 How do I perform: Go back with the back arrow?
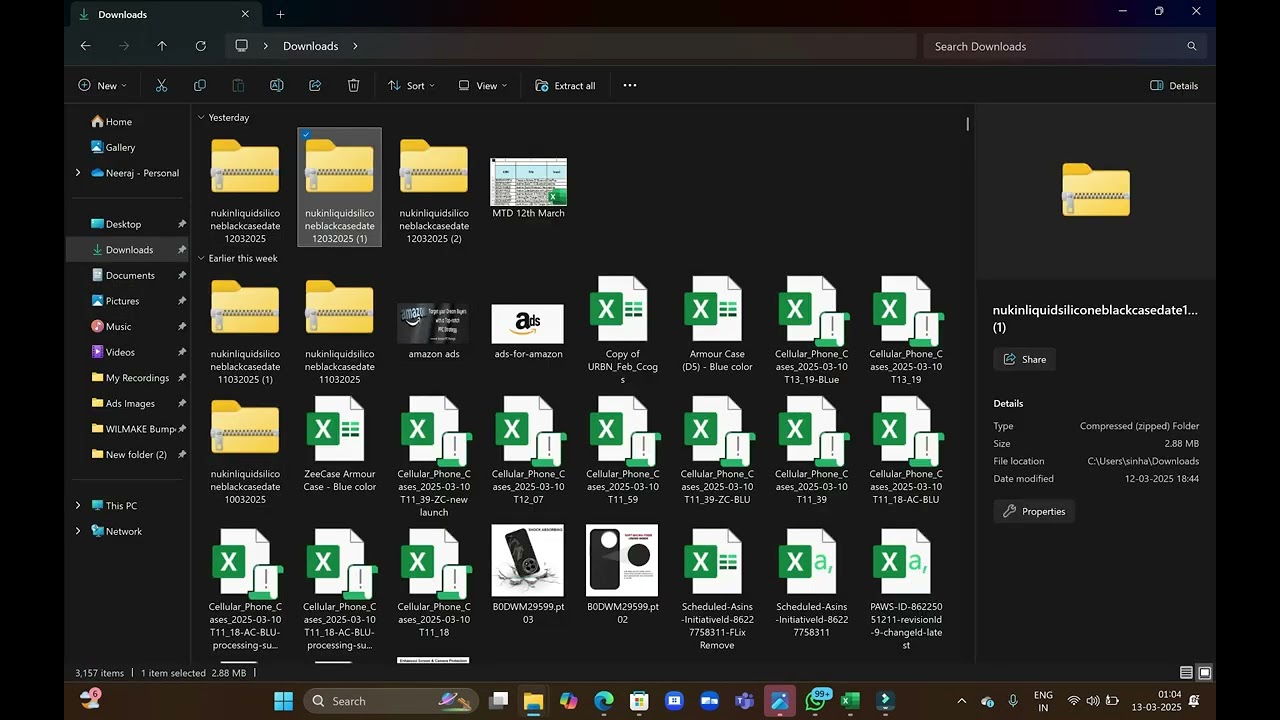(85, 46)
